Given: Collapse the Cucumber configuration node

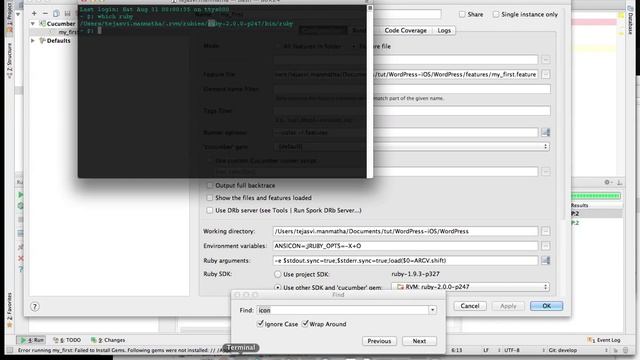Looking at the screenshot, I should 33,24.
